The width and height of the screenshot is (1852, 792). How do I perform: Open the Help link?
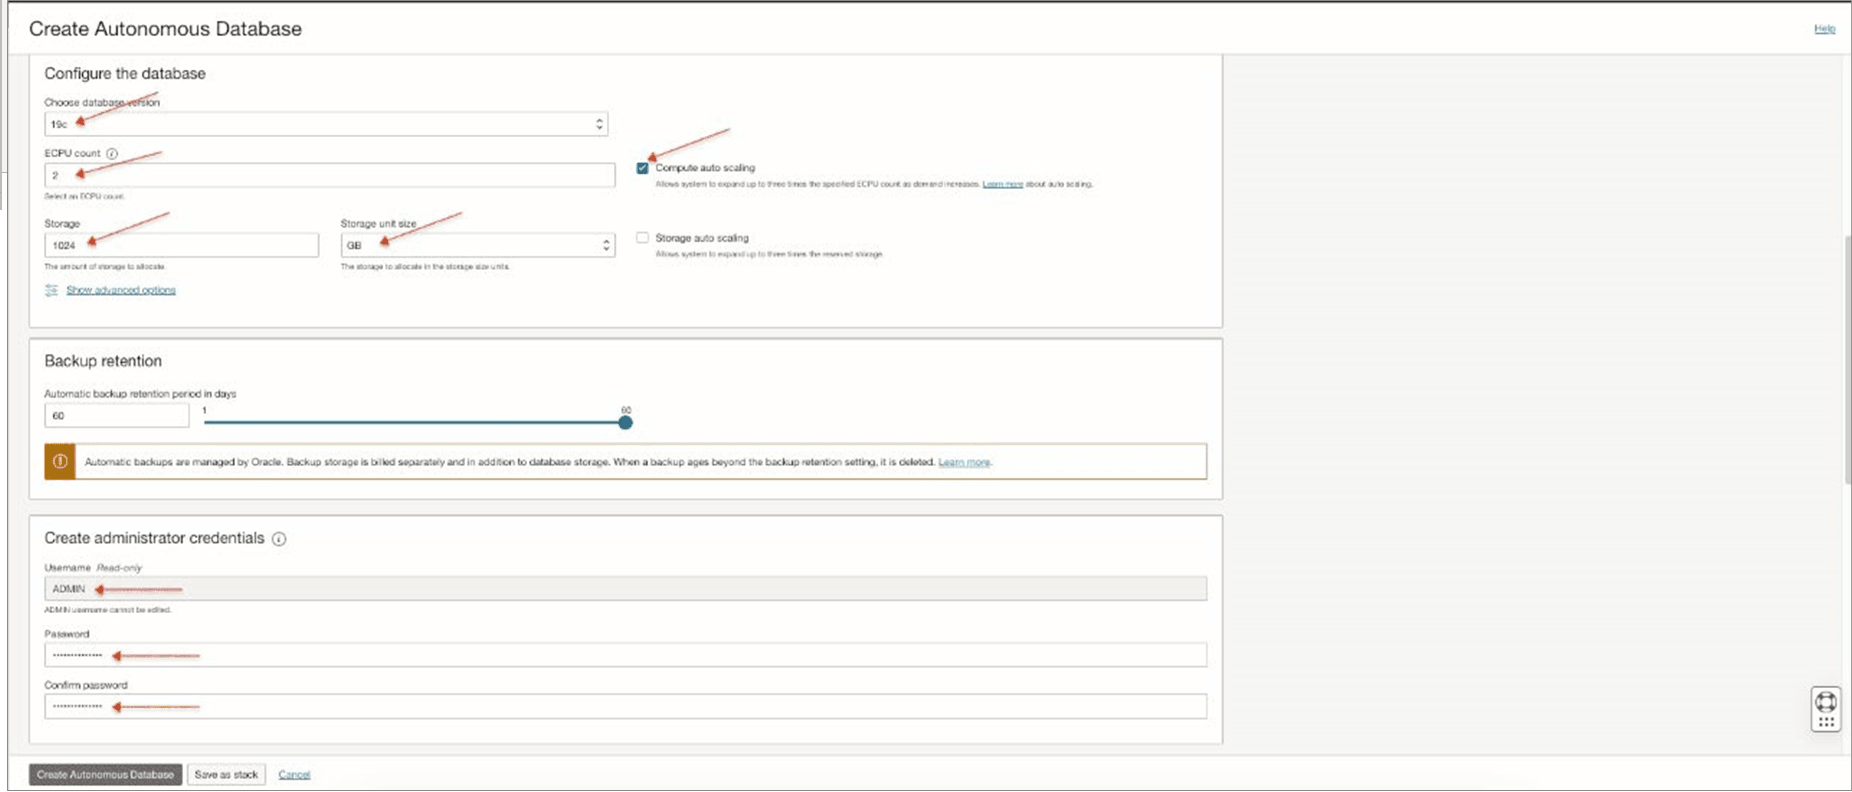(1824, 28)
